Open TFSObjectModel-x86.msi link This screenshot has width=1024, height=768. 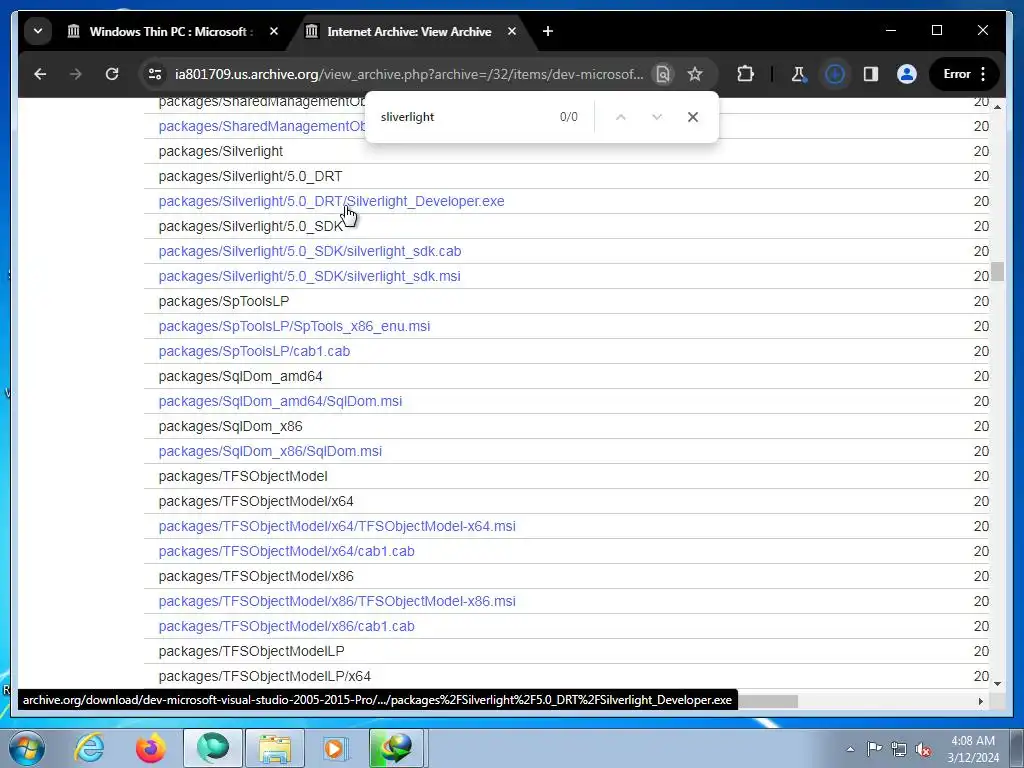click(337, 601)
